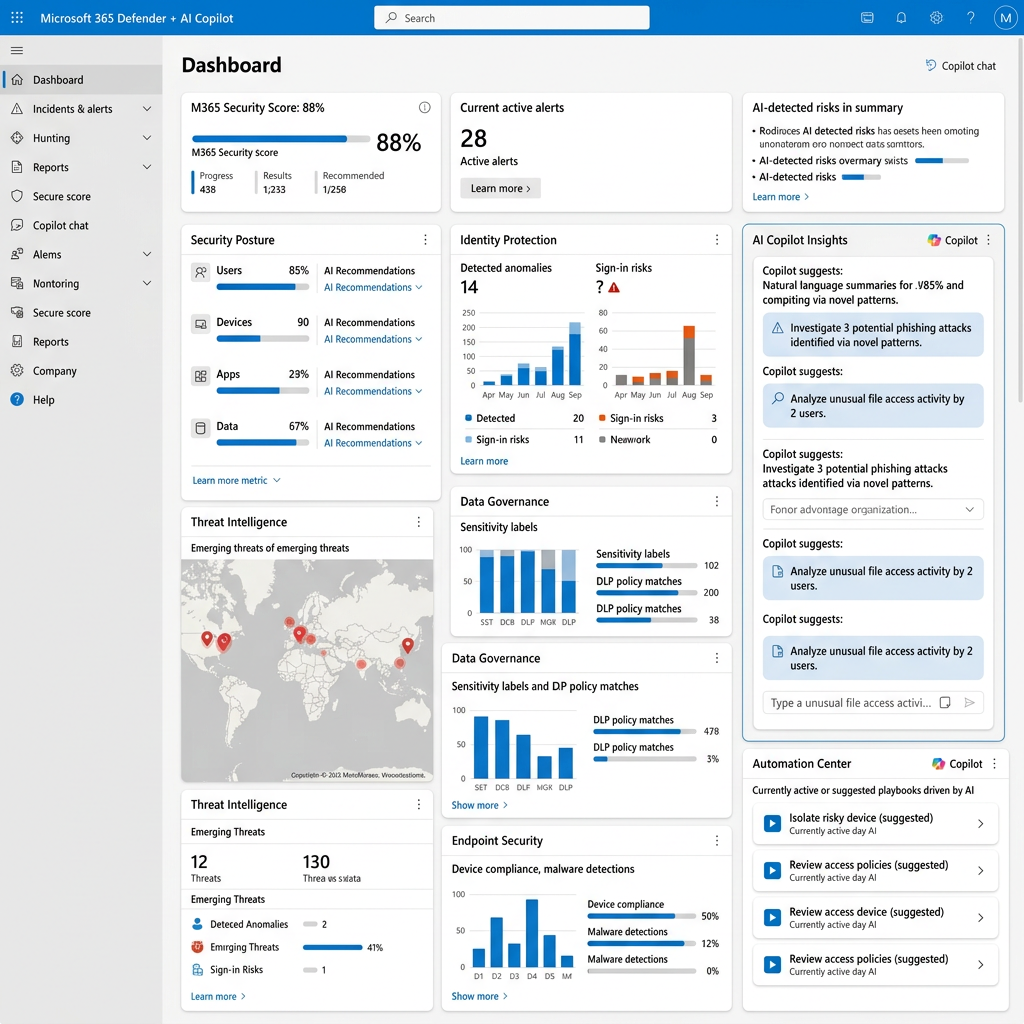
Task: Open the user profile avatar M
Action: [1005, 18]
